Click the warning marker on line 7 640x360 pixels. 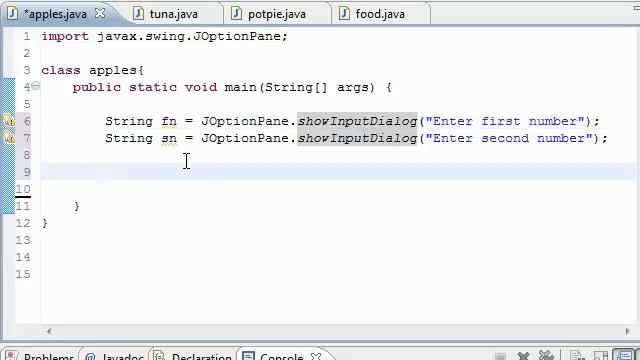click(8, 138)
